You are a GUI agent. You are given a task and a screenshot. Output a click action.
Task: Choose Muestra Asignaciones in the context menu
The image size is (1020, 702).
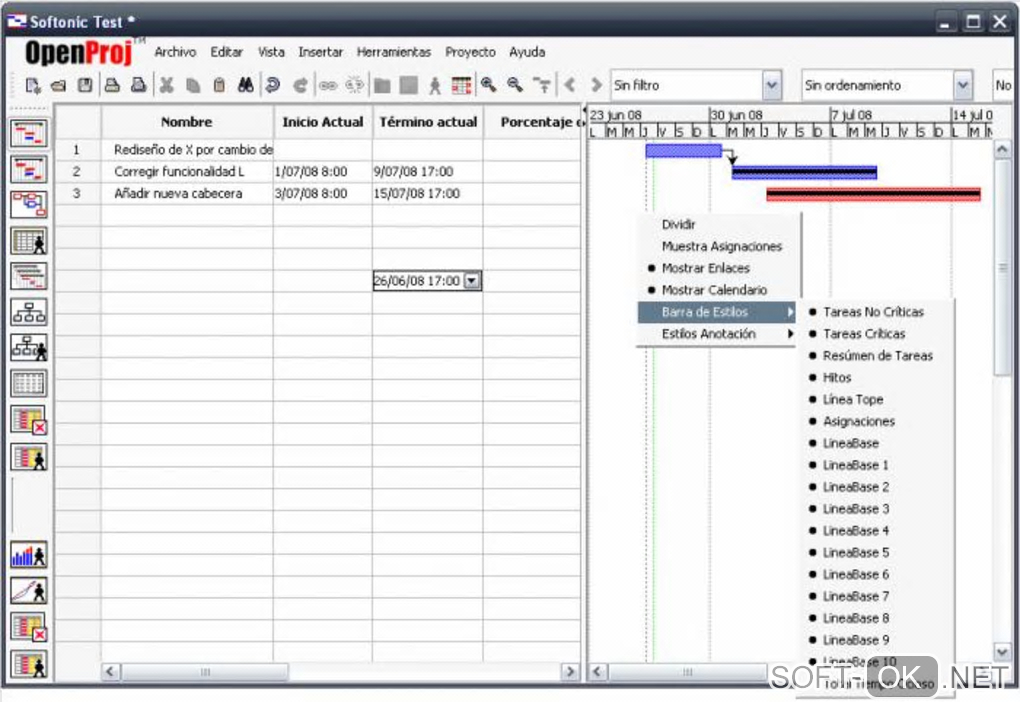716,247
